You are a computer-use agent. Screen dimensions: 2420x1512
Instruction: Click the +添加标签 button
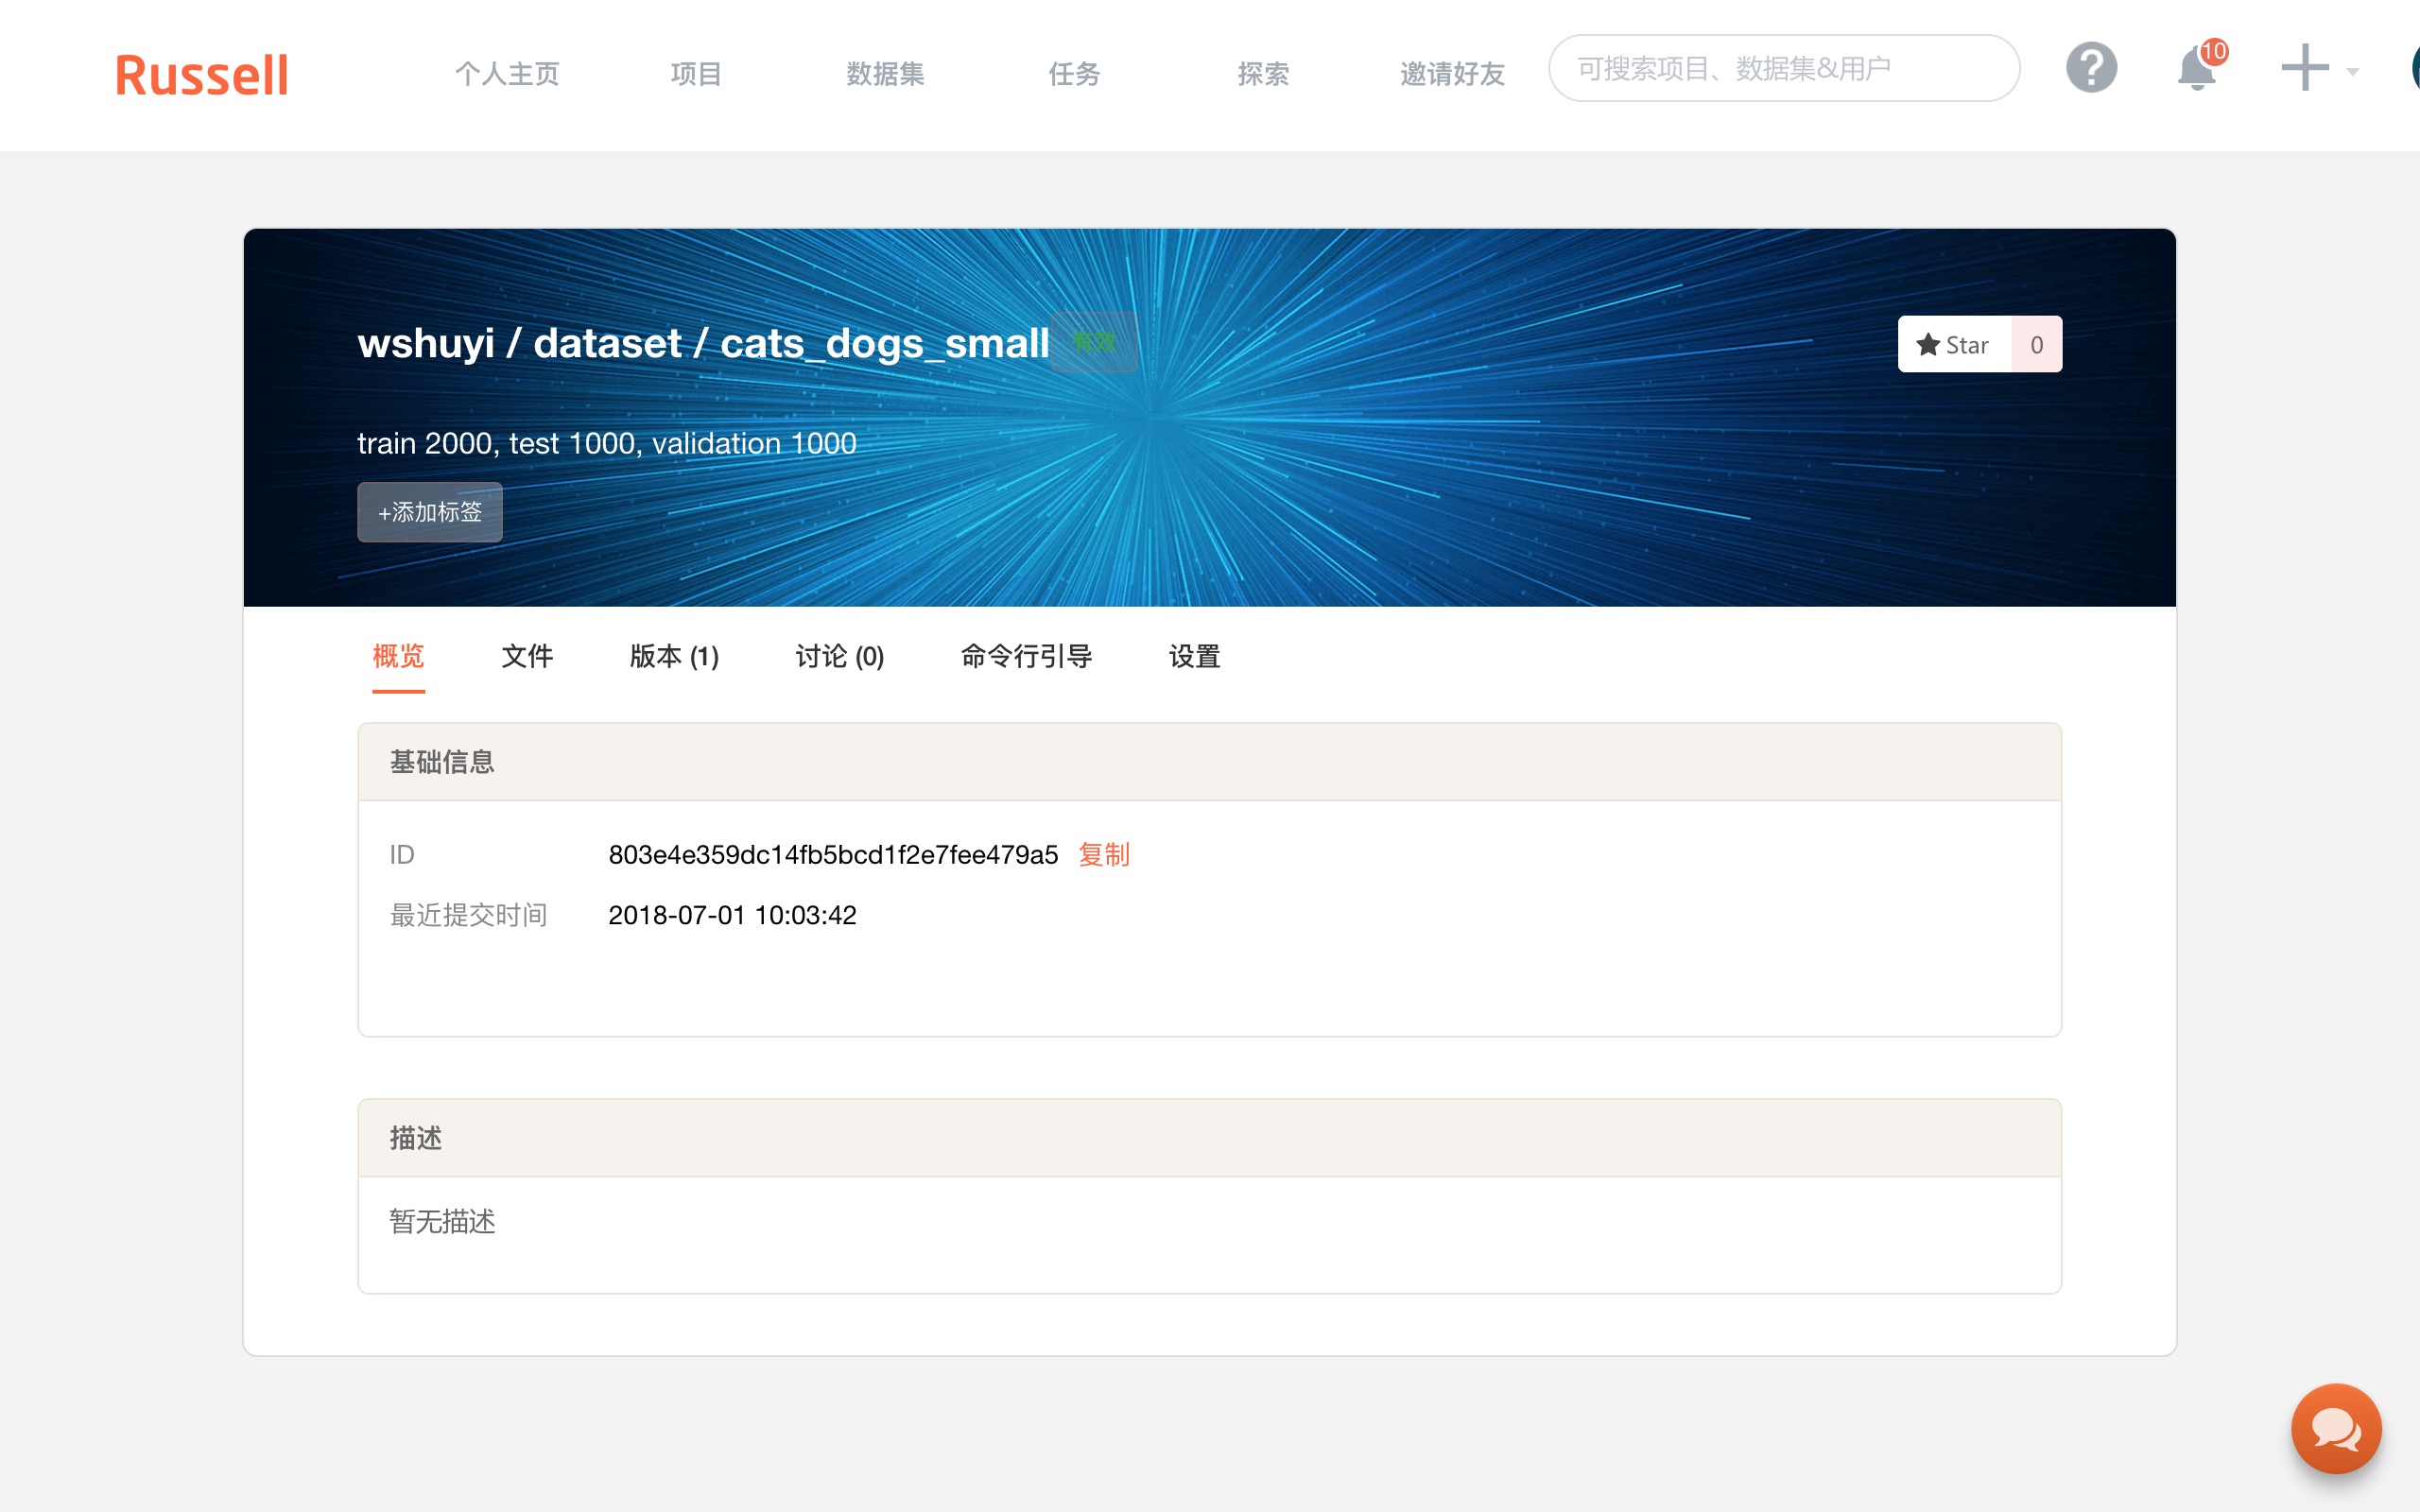pos(430,512)
